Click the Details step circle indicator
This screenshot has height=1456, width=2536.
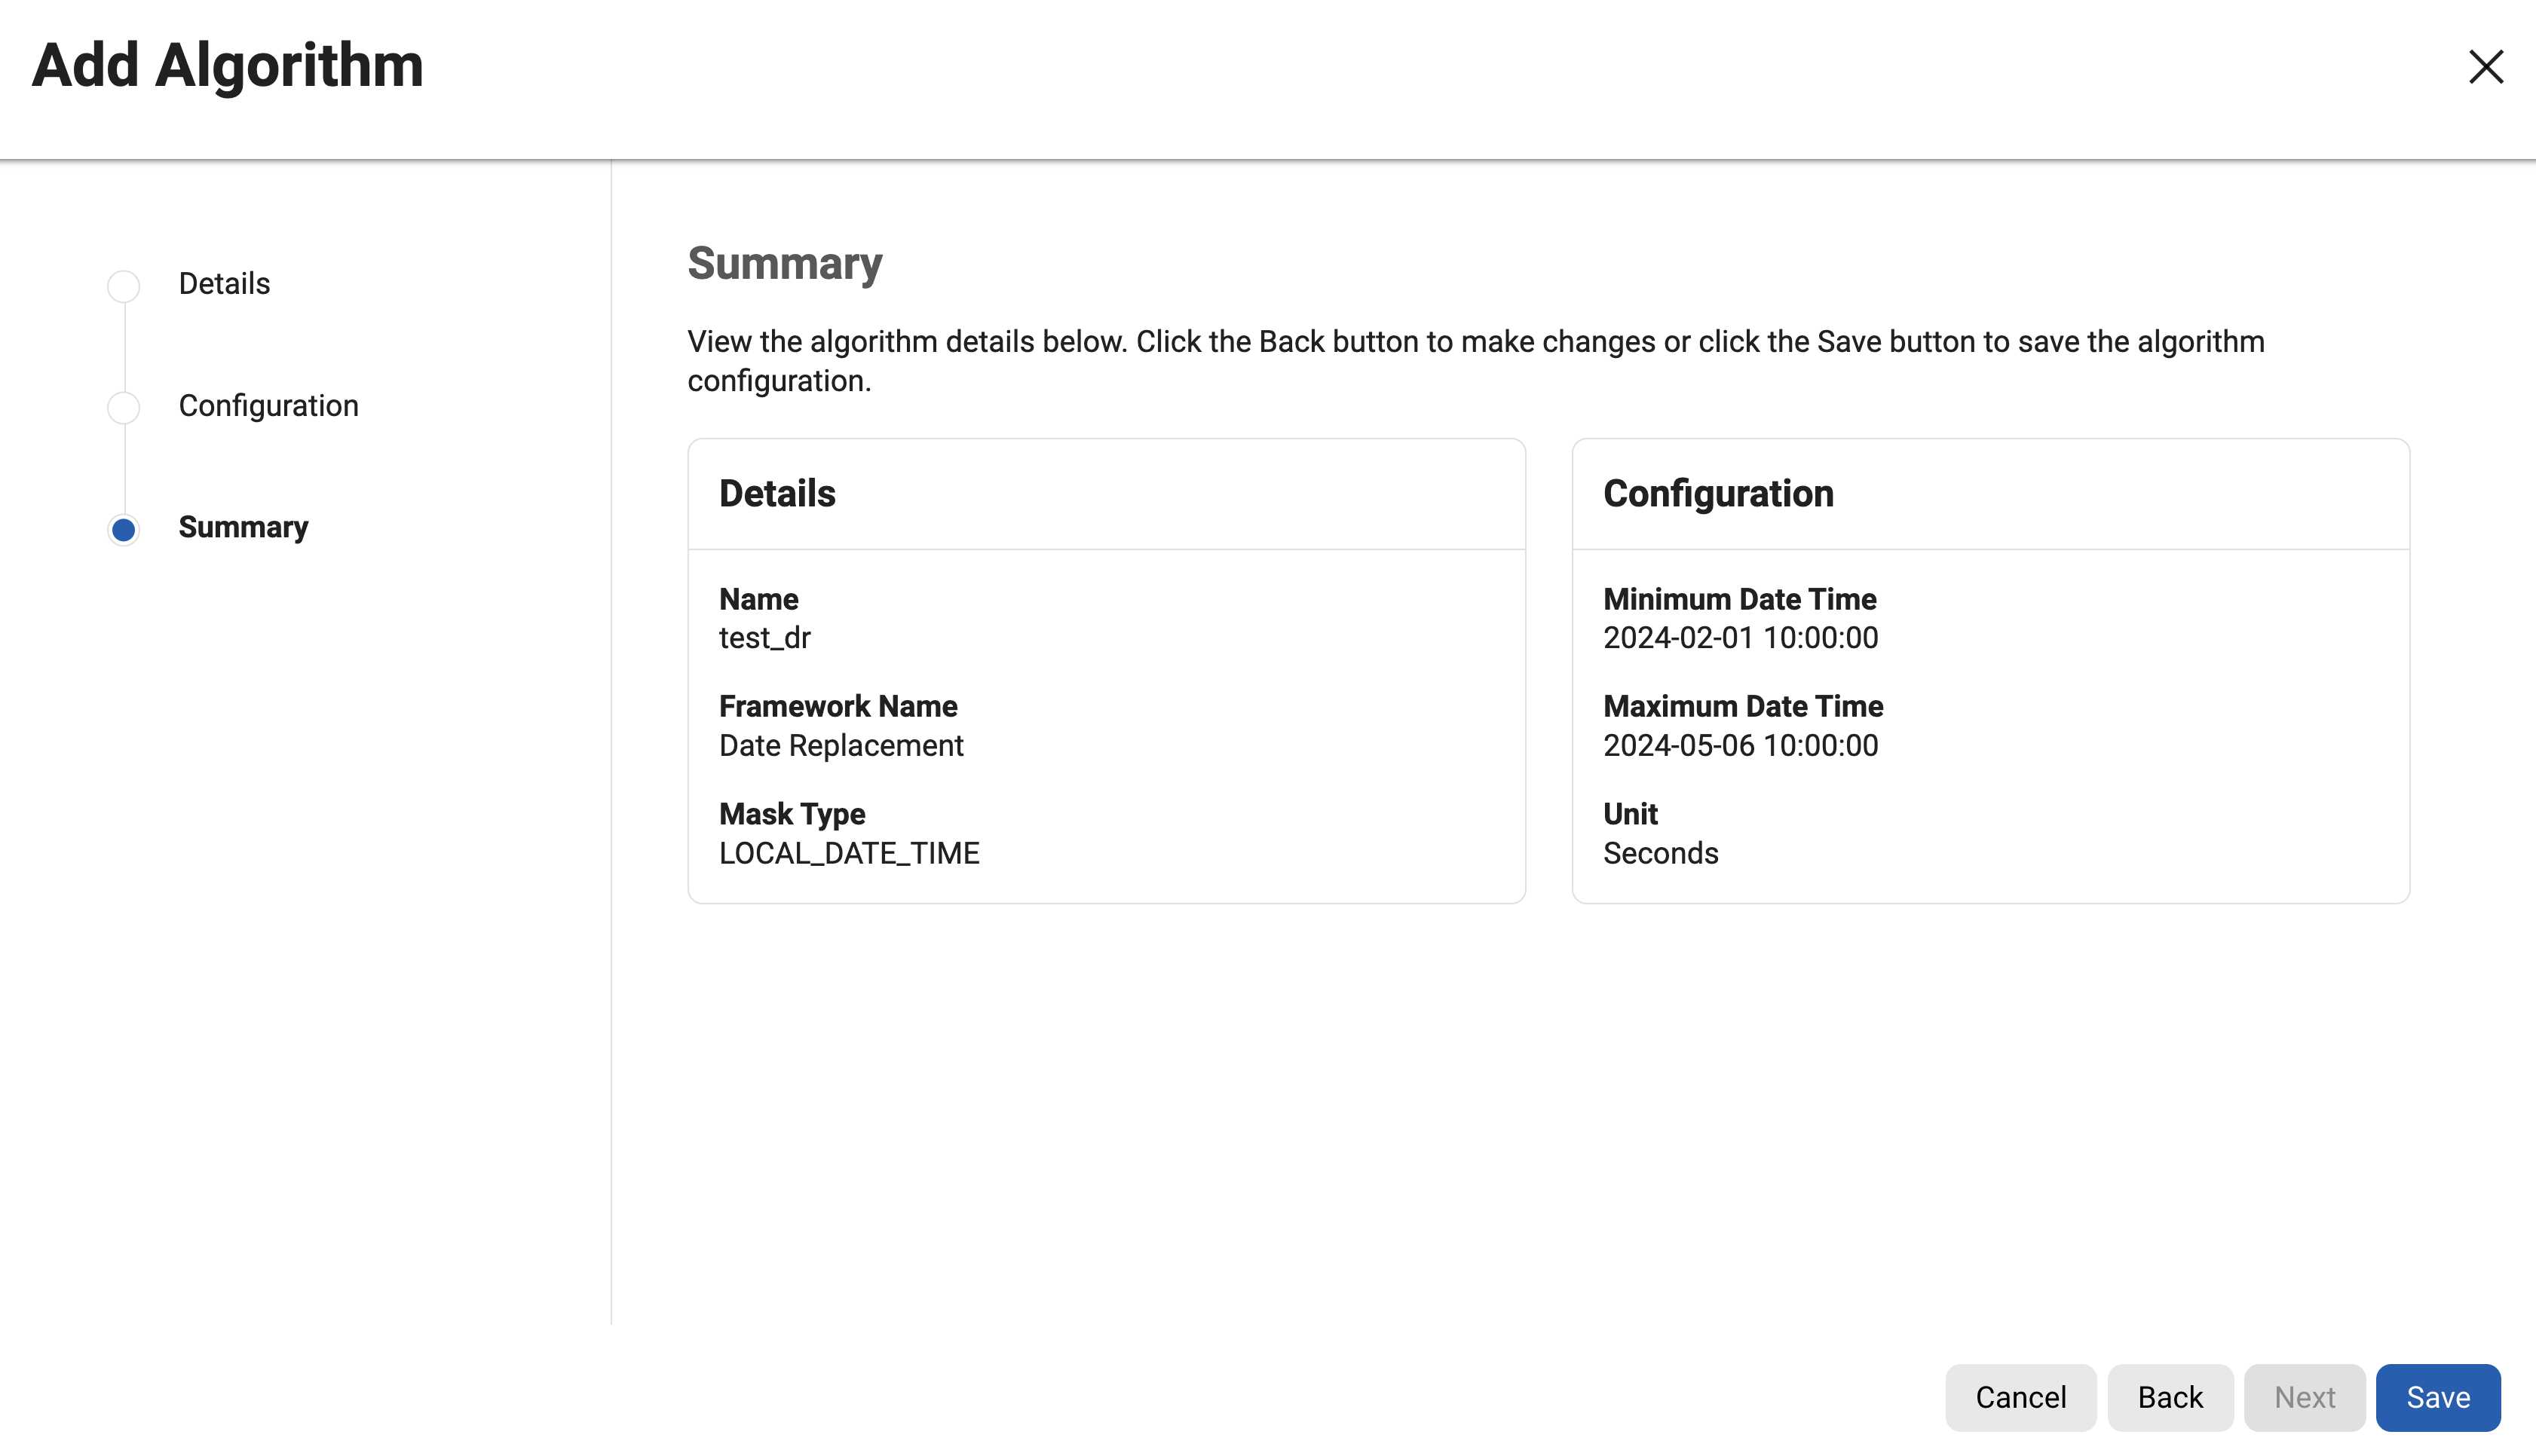click(123, 286)
